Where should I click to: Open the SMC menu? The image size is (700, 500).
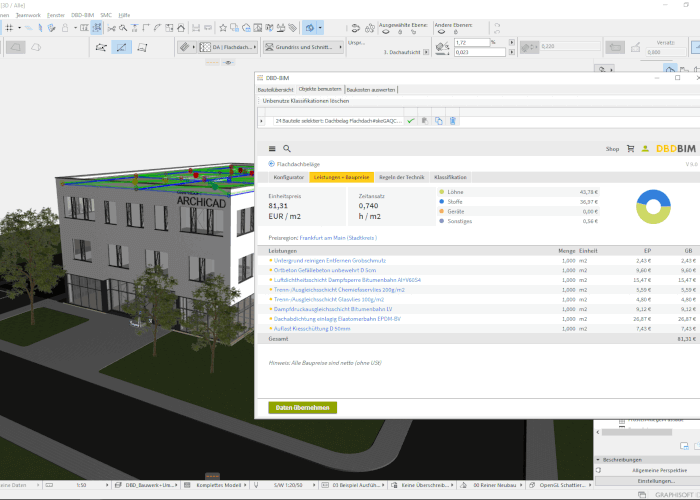[106, 15]
